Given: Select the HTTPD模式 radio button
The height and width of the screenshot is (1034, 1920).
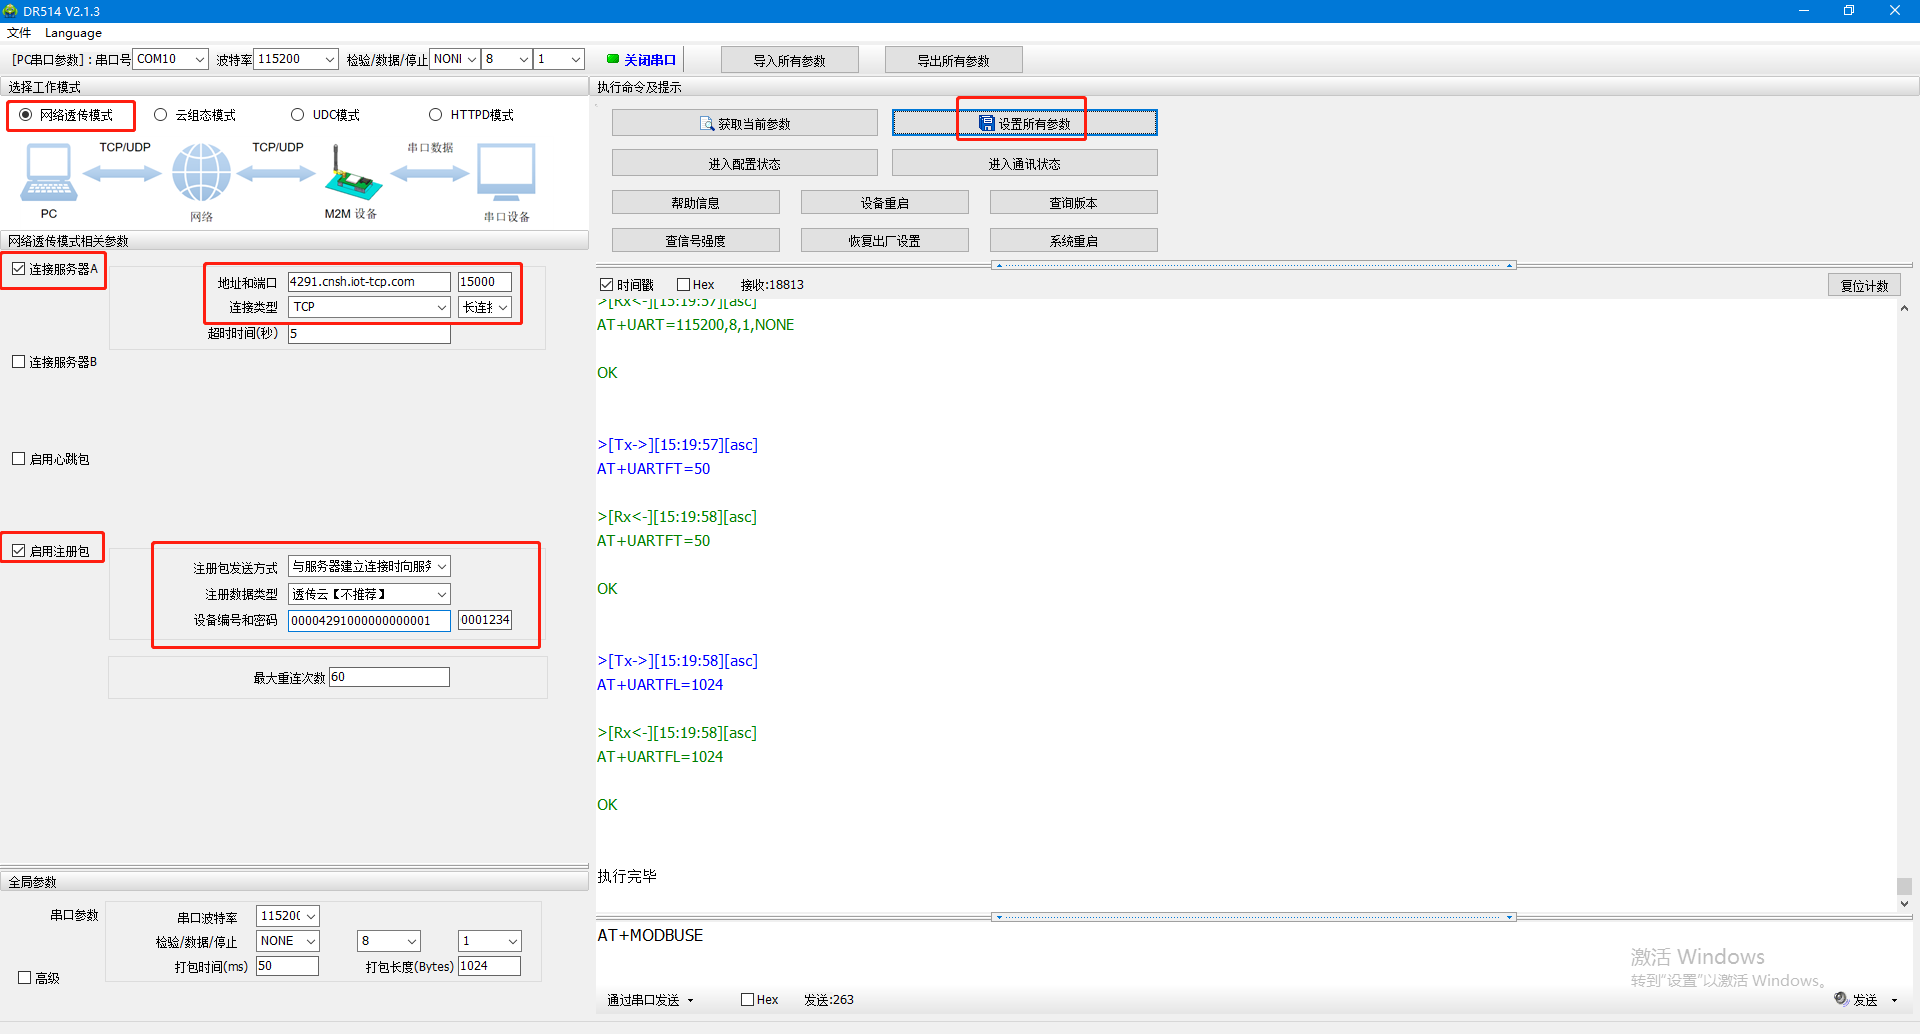Looking at the screenshot, I should click(436, 115).
